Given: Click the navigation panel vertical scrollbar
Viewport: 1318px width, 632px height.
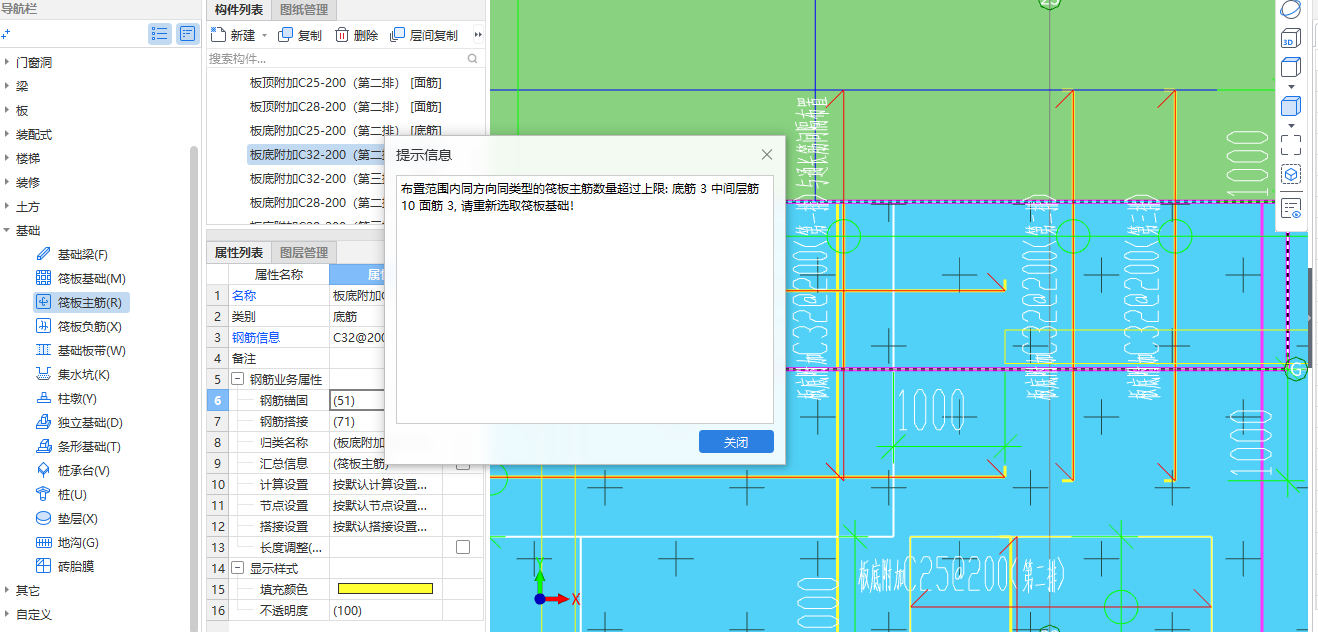Looking at the screenshot, I should point(194,390).
